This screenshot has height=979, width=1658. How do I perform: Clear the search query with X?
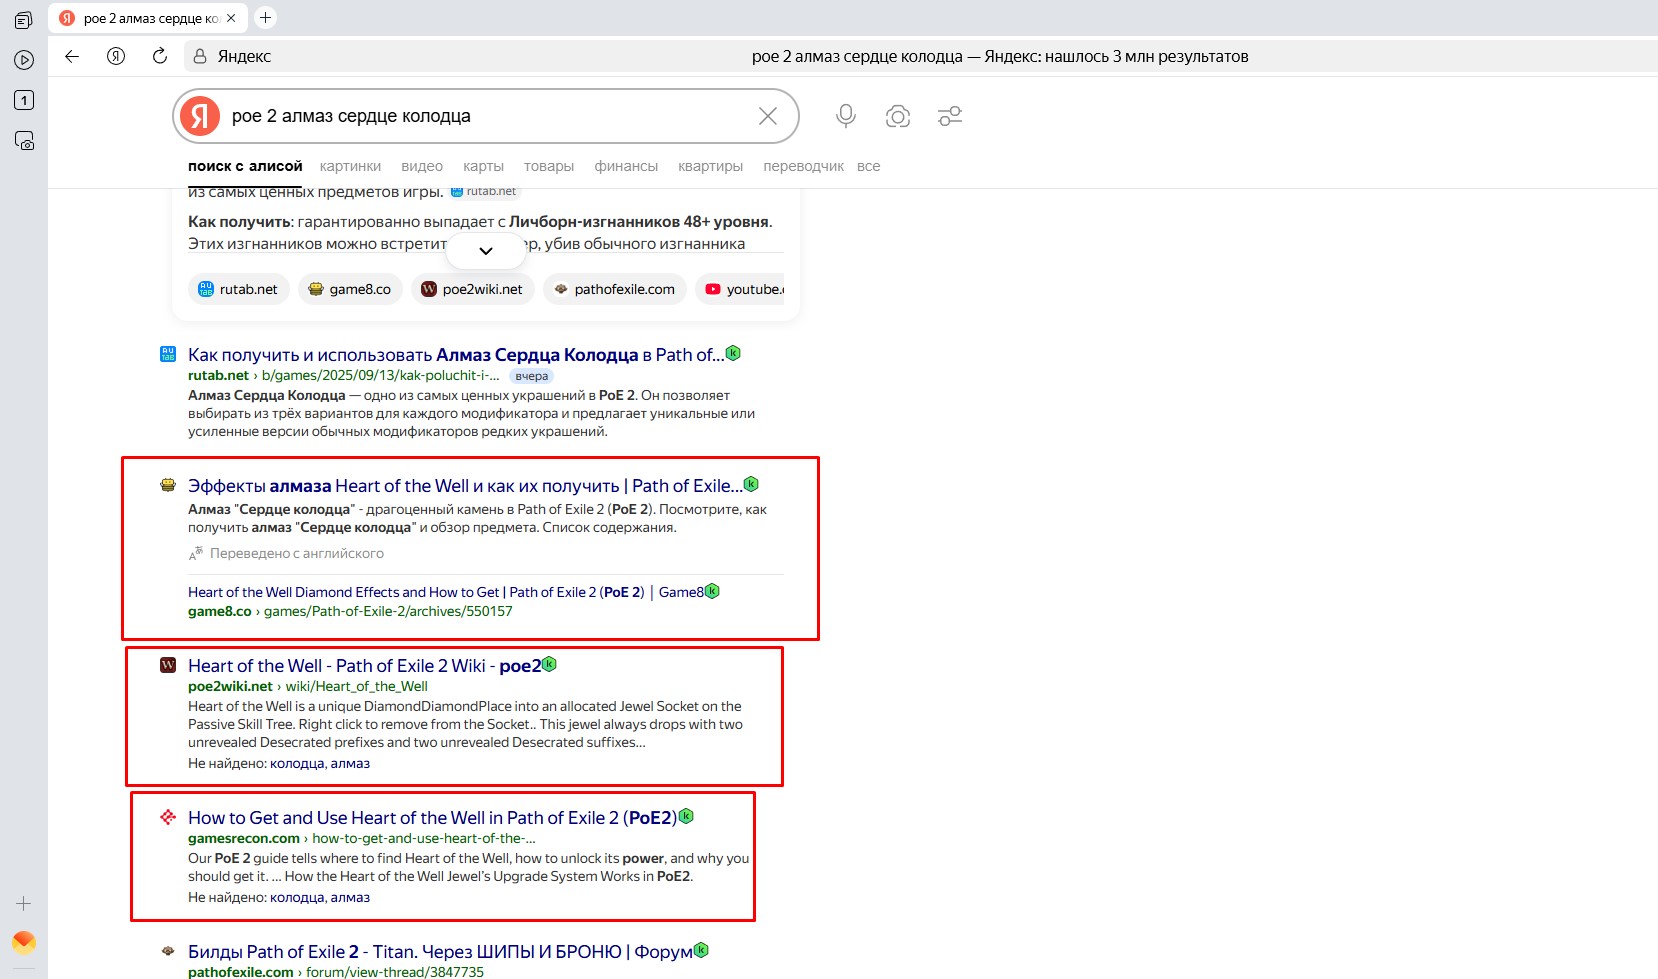(767, 116)
